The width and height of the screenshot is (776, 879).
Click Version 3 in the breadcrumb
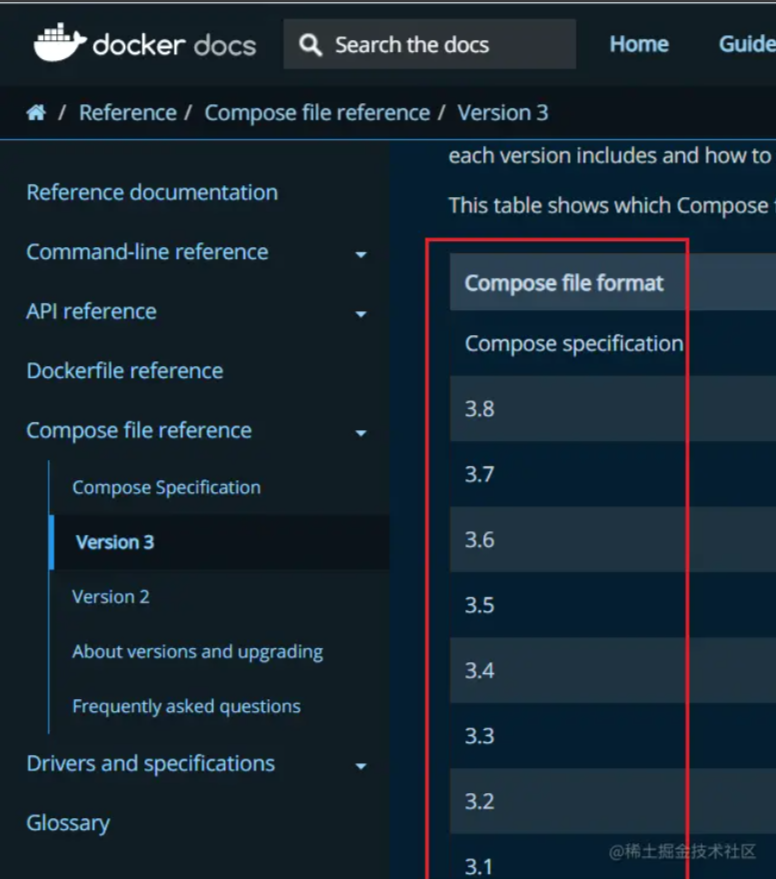[x=503, y=113]
